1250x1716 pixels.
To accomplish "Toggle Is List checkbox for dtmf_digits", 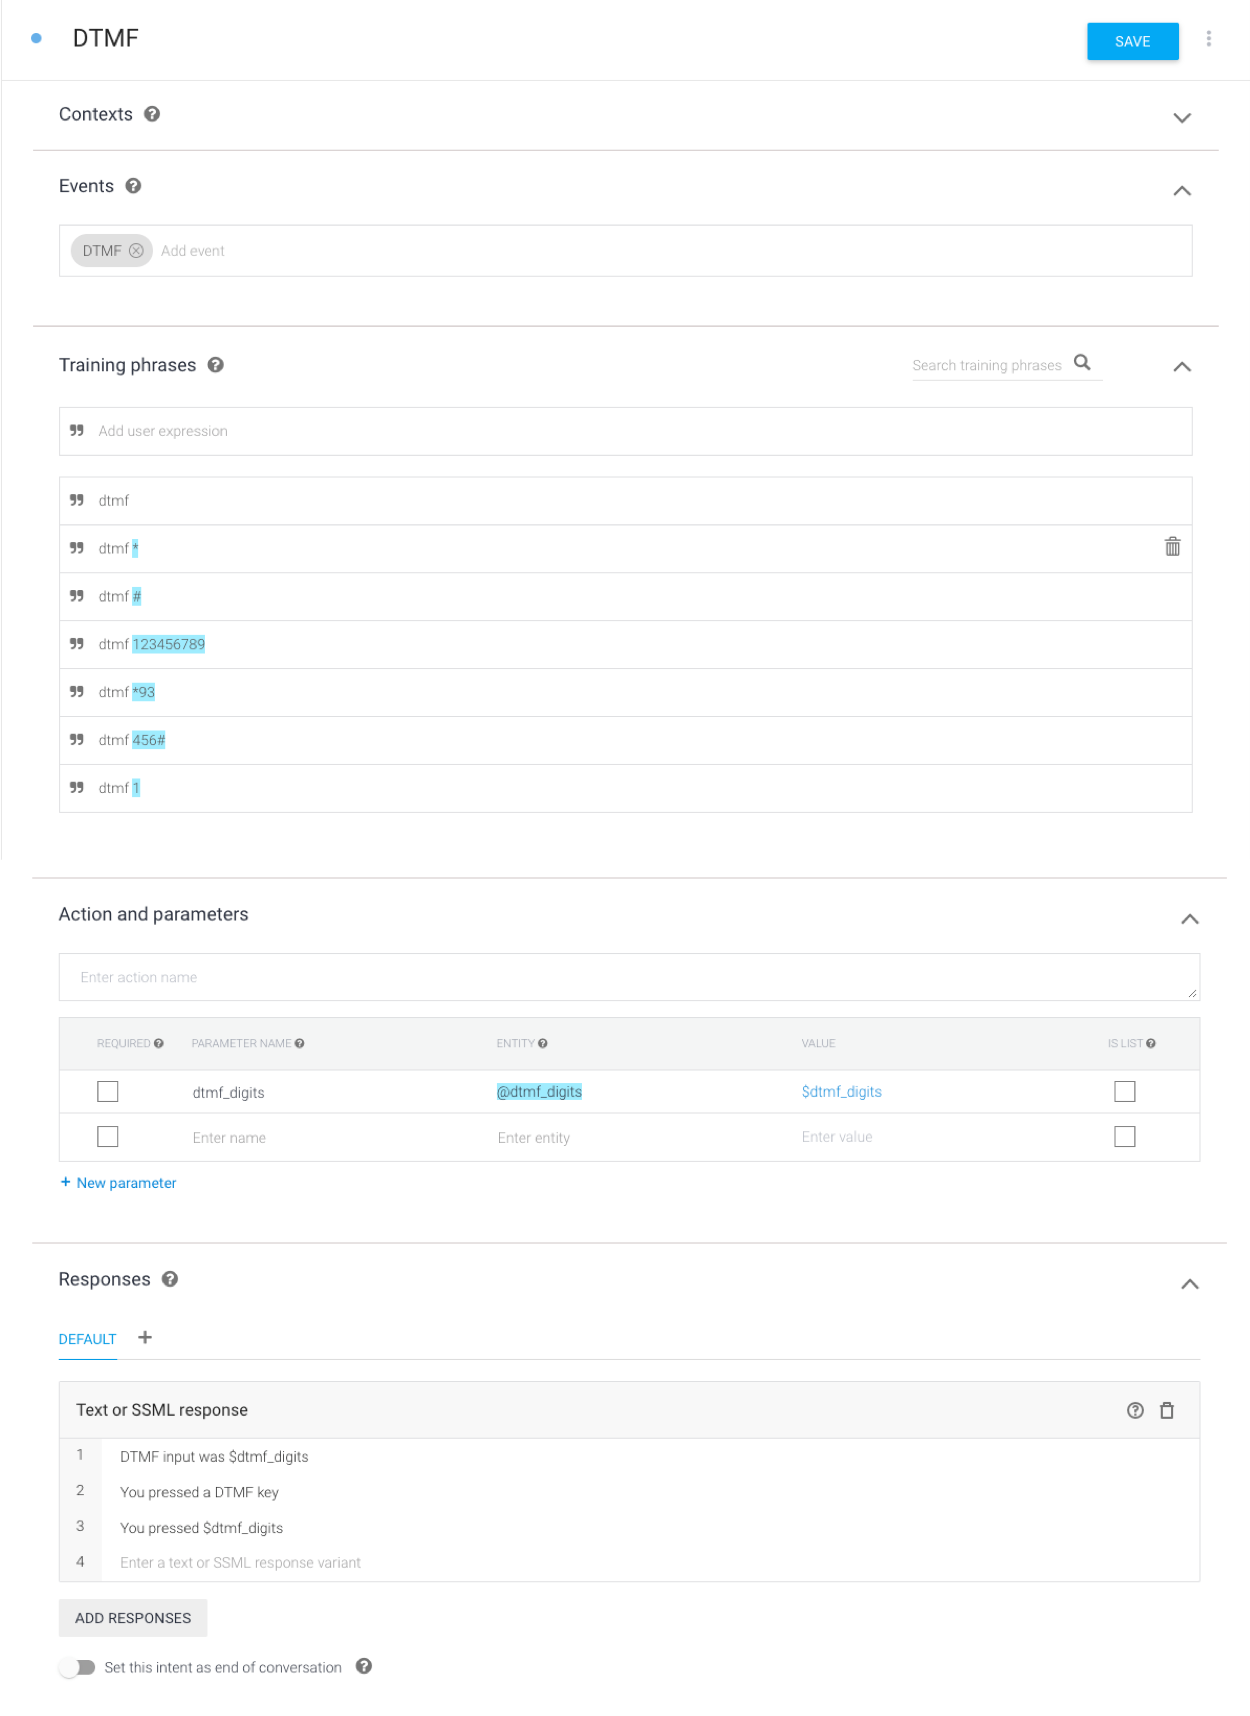I will coord(1125,1092).
